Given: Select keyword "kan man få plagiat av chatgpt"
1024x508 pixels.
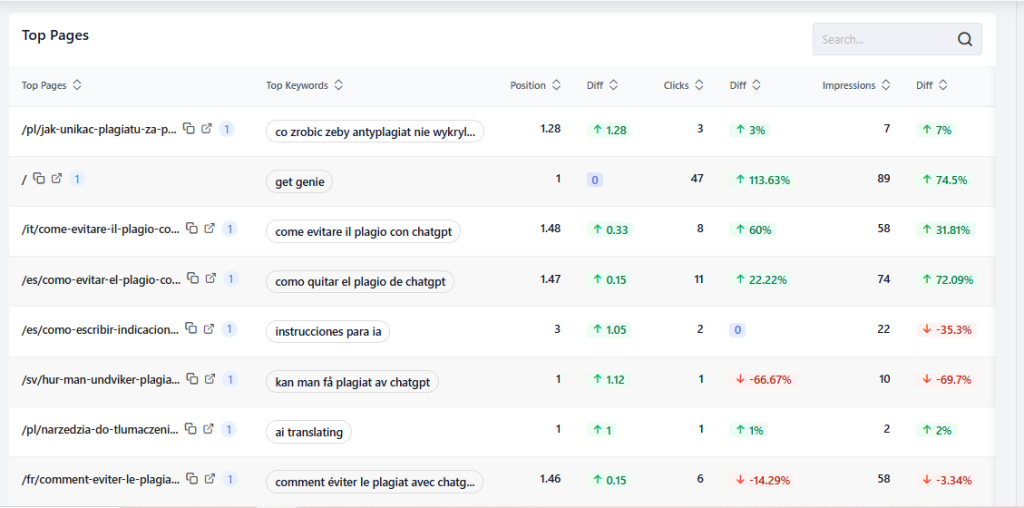Looking at the screenshot, I should (x=353, y=382).
